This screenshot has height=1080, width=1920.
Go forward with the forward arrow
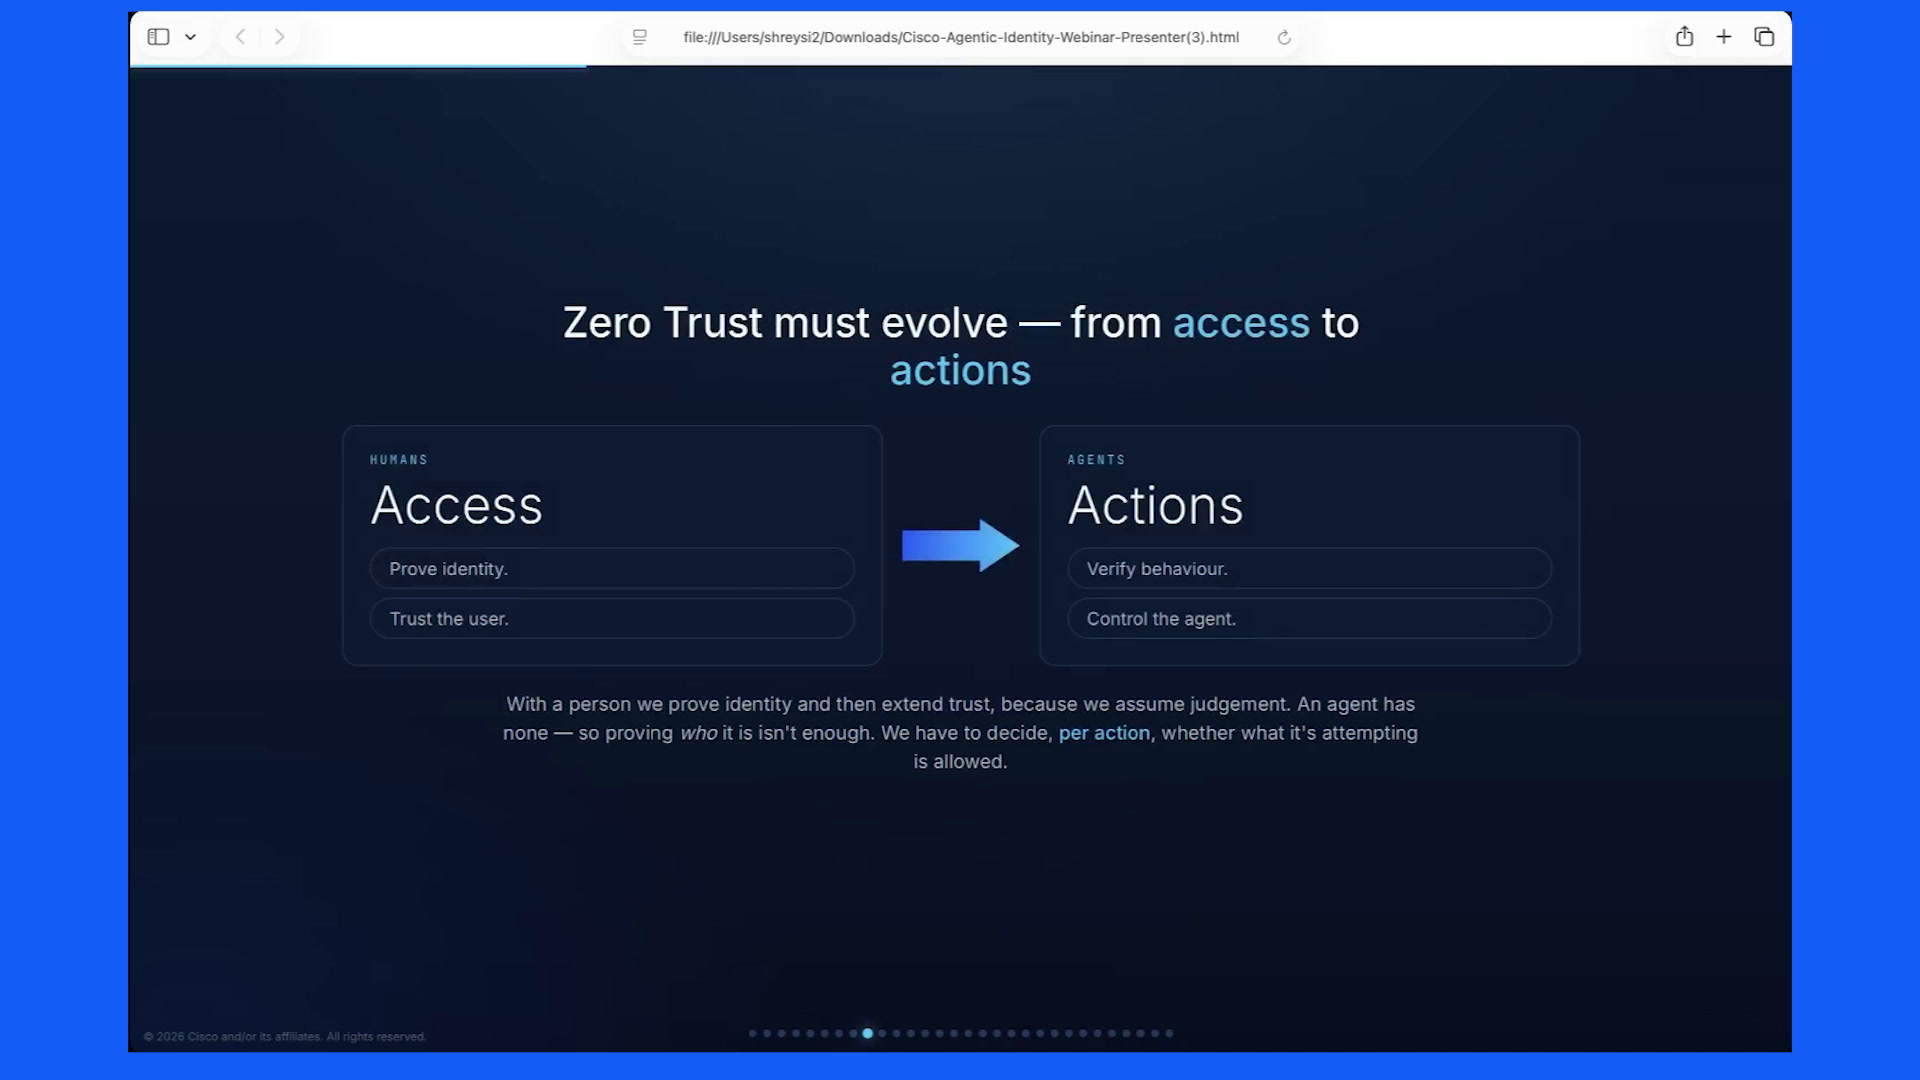pyautogui.click(x=280, y=37)
